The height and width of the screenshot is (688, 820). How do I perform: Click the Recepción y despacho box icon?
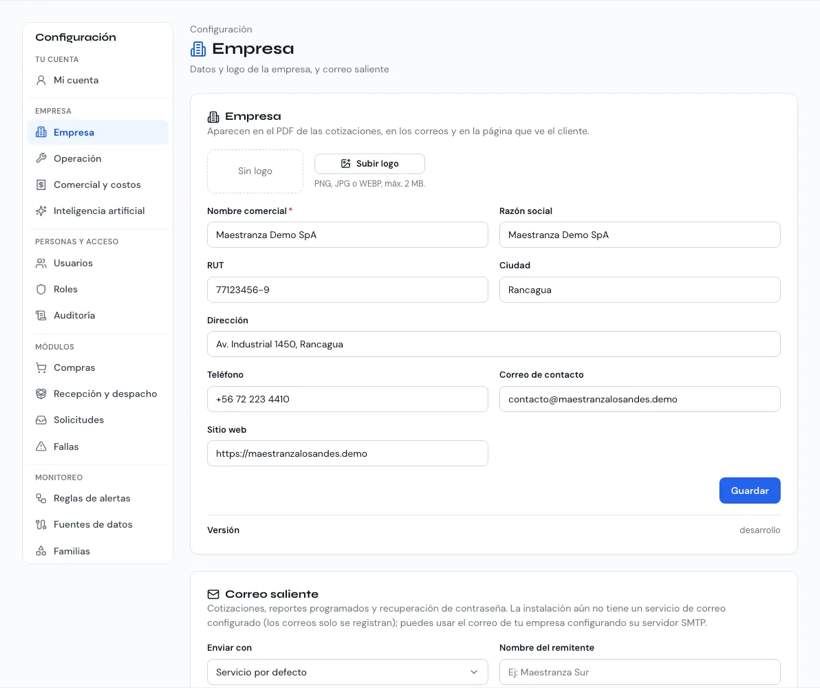(x=41, y=394)
